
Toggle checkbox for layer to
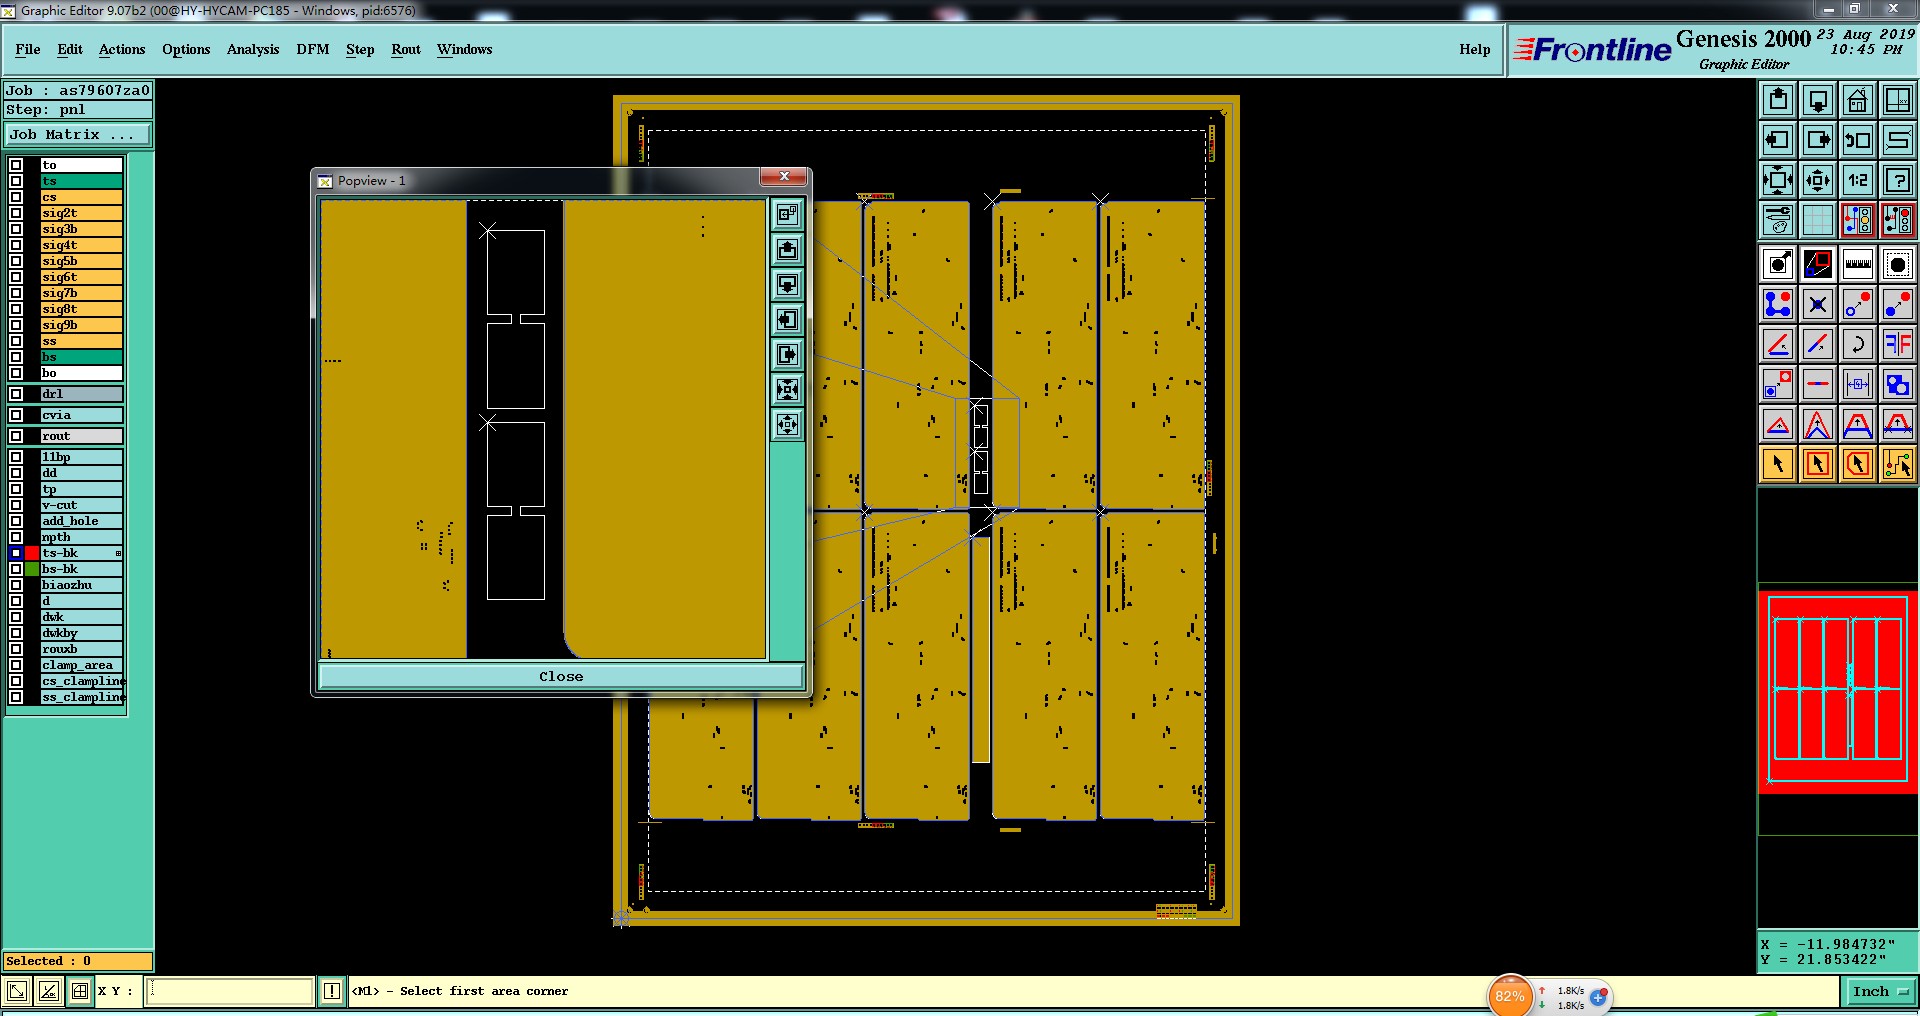click(x=16, y=165)
